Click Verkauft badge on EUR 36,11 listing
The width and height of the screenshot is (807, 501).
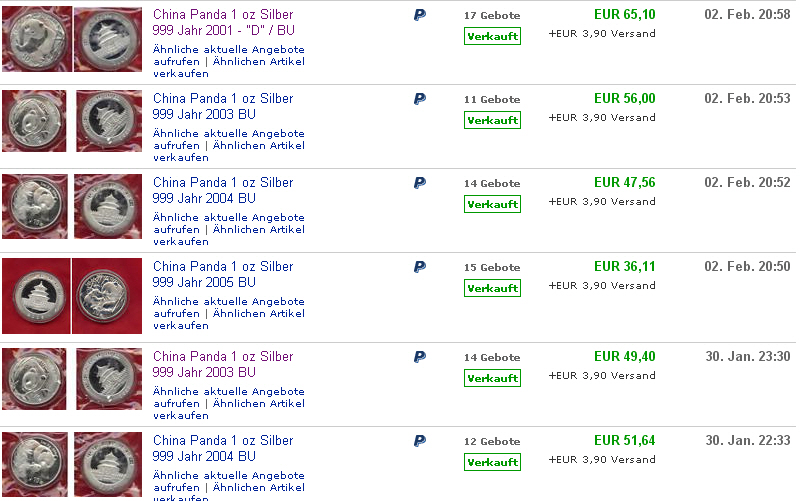[x=492, y=288]
